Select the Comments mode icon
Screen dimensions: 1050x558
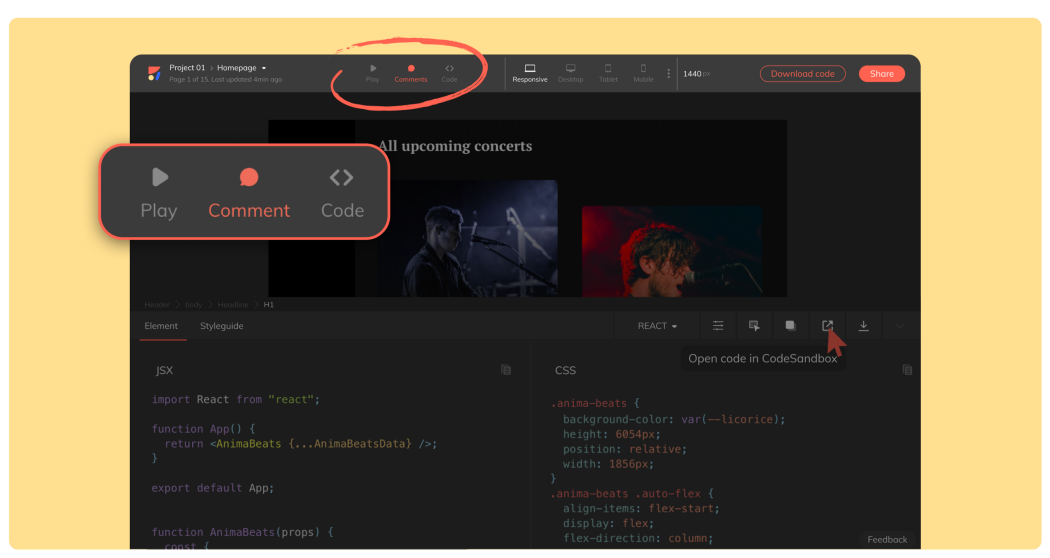pyautogui.click(x=411, y=69)
